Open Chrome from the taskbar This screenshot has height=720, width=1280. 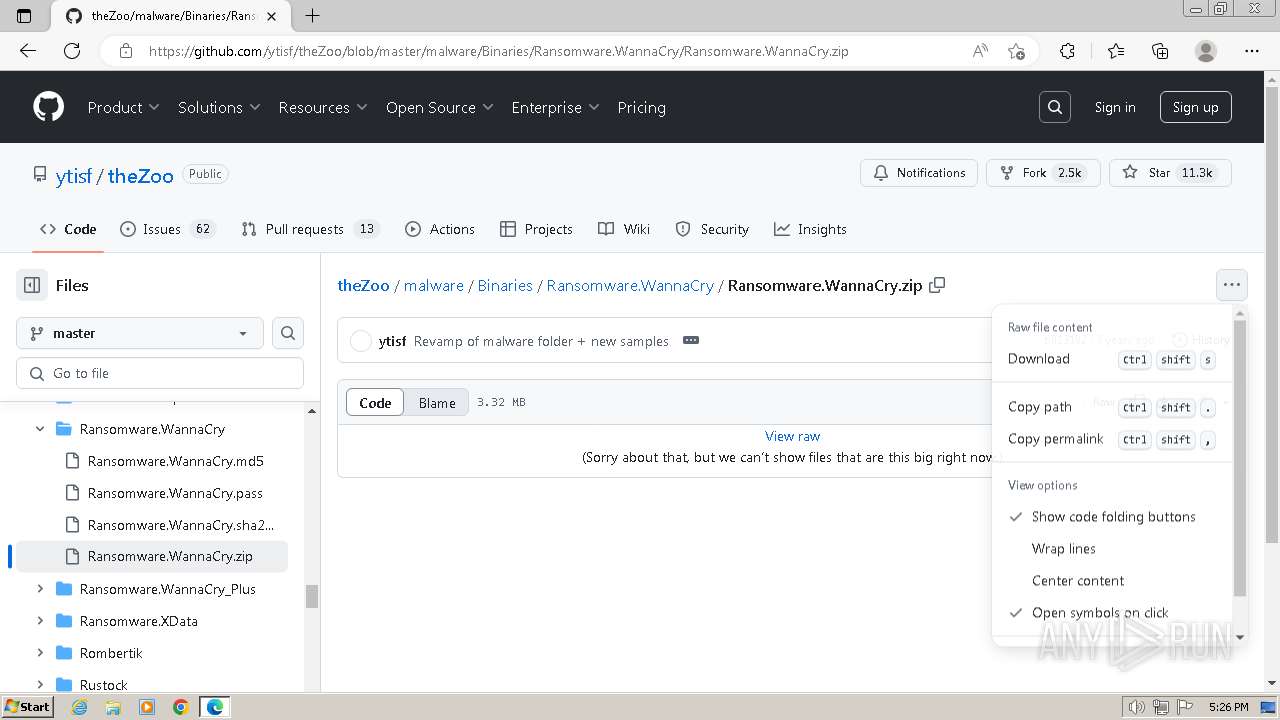point(181,707)
